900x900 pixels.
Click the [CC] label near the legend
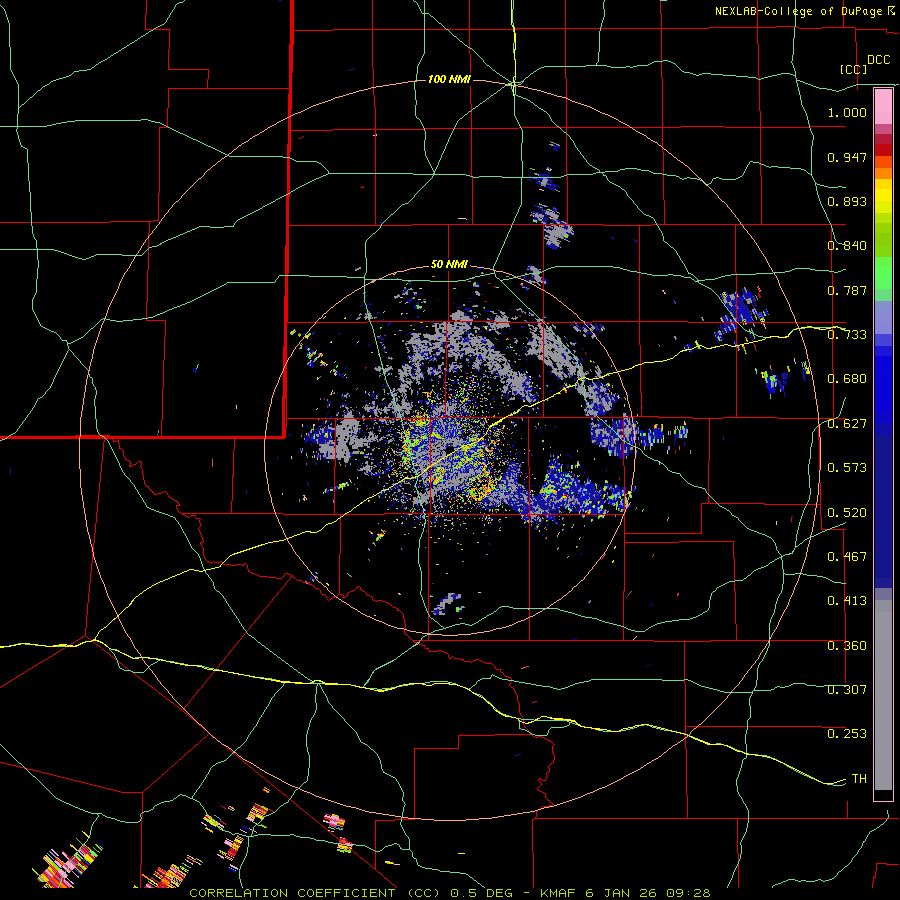coord(854,69)
